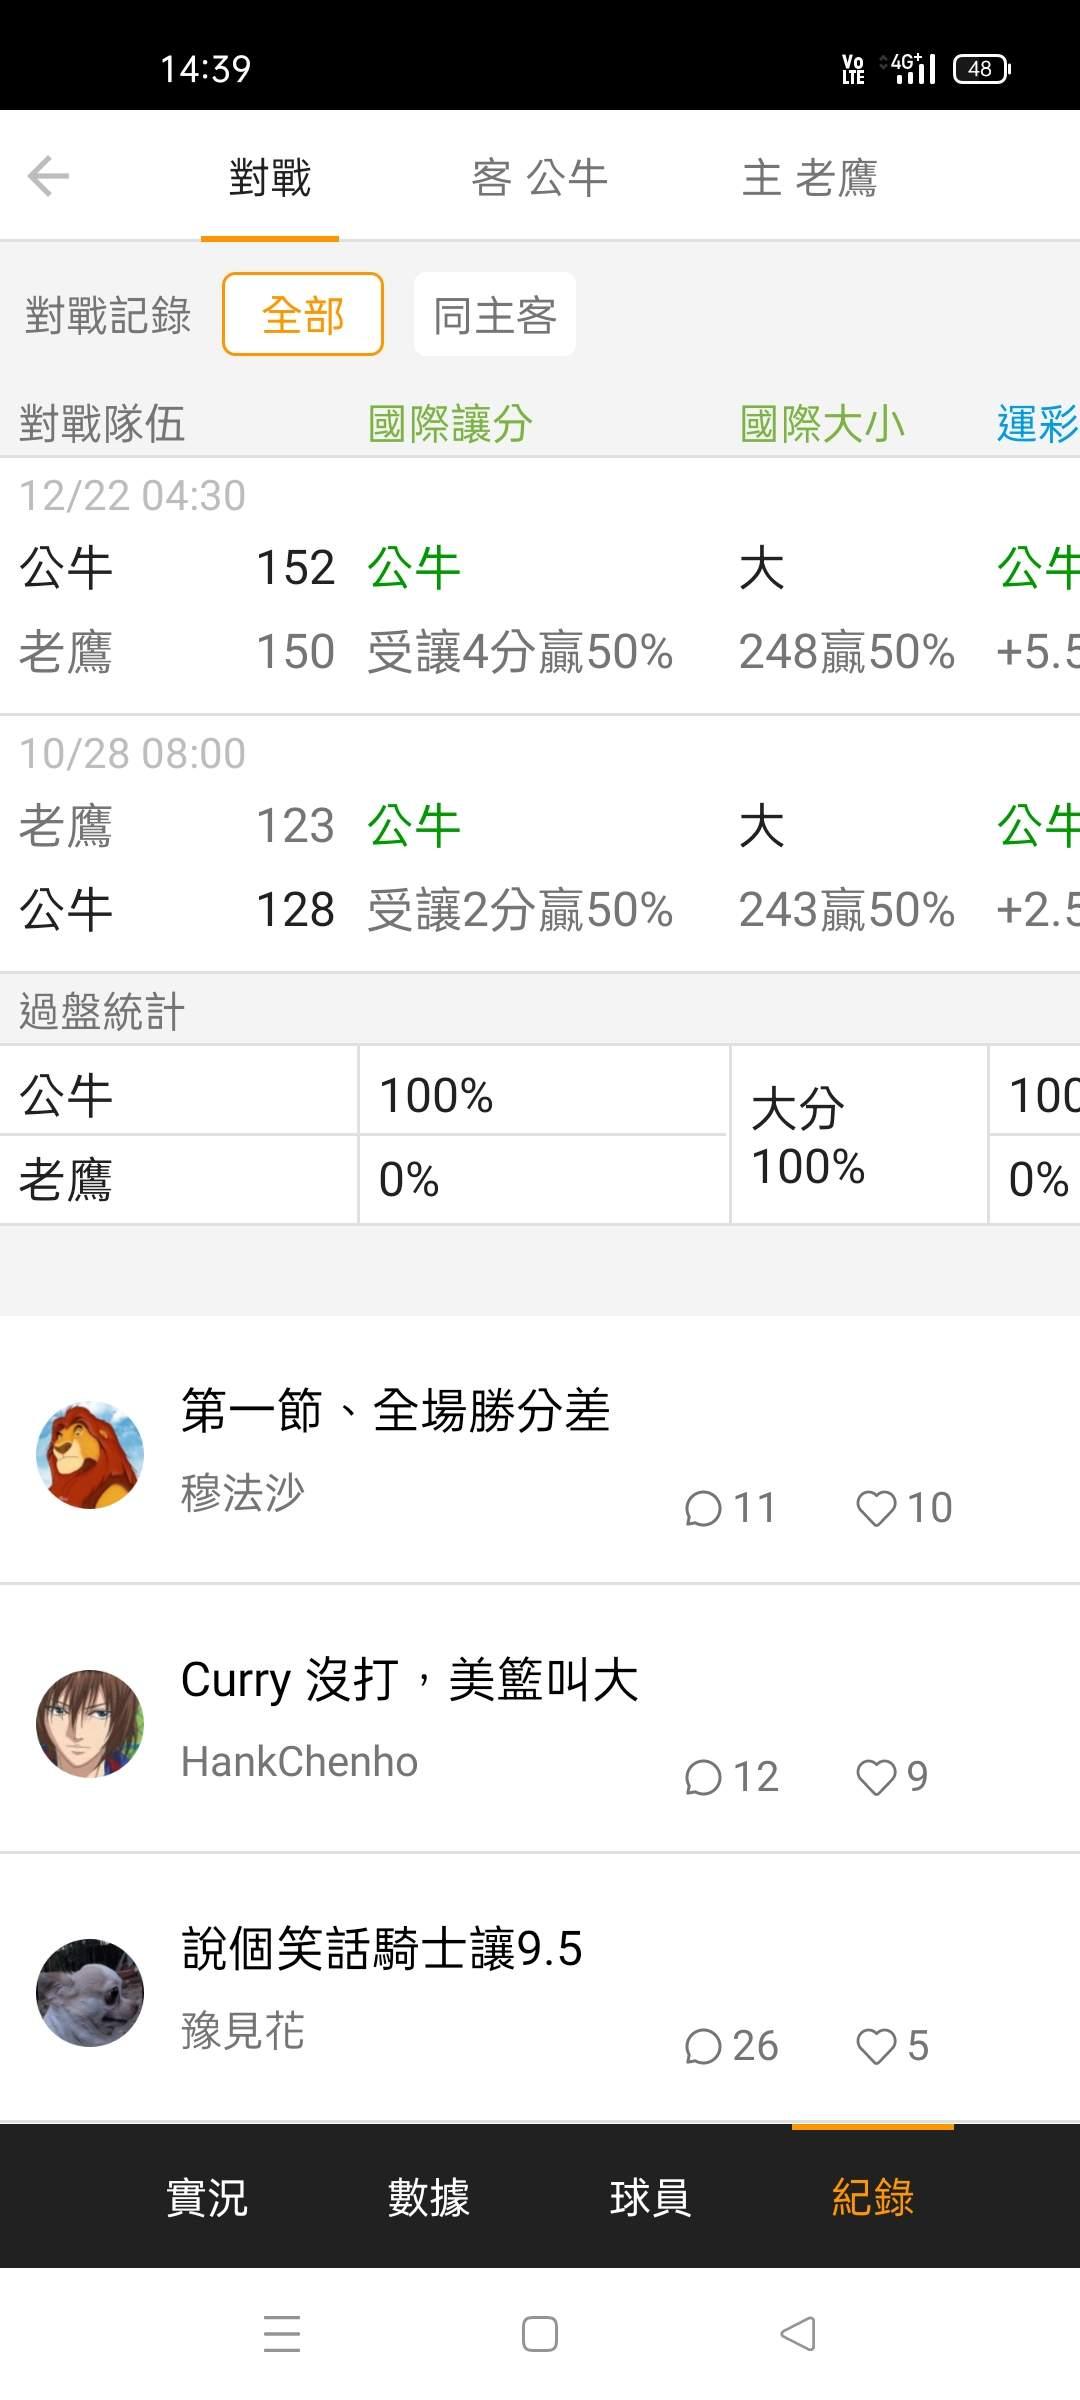The image size is (1080, 2400).
Task: Open the 球員 bottom tab
Action: [x=650, y=2197]
